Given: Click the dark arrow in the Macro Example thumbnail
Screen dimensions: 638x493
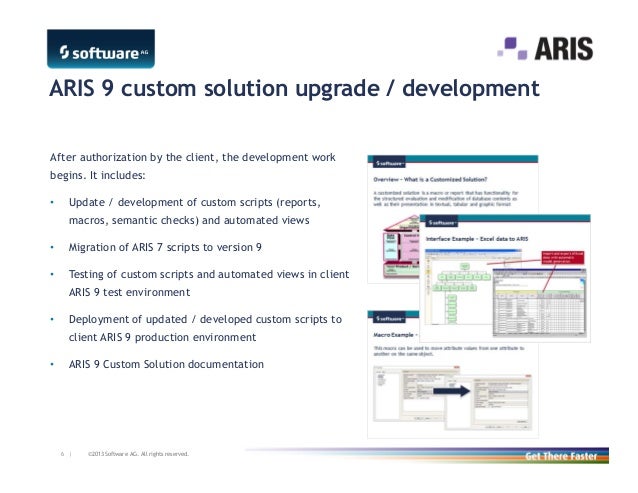Looking at the screenshot, I should [452, 391].
